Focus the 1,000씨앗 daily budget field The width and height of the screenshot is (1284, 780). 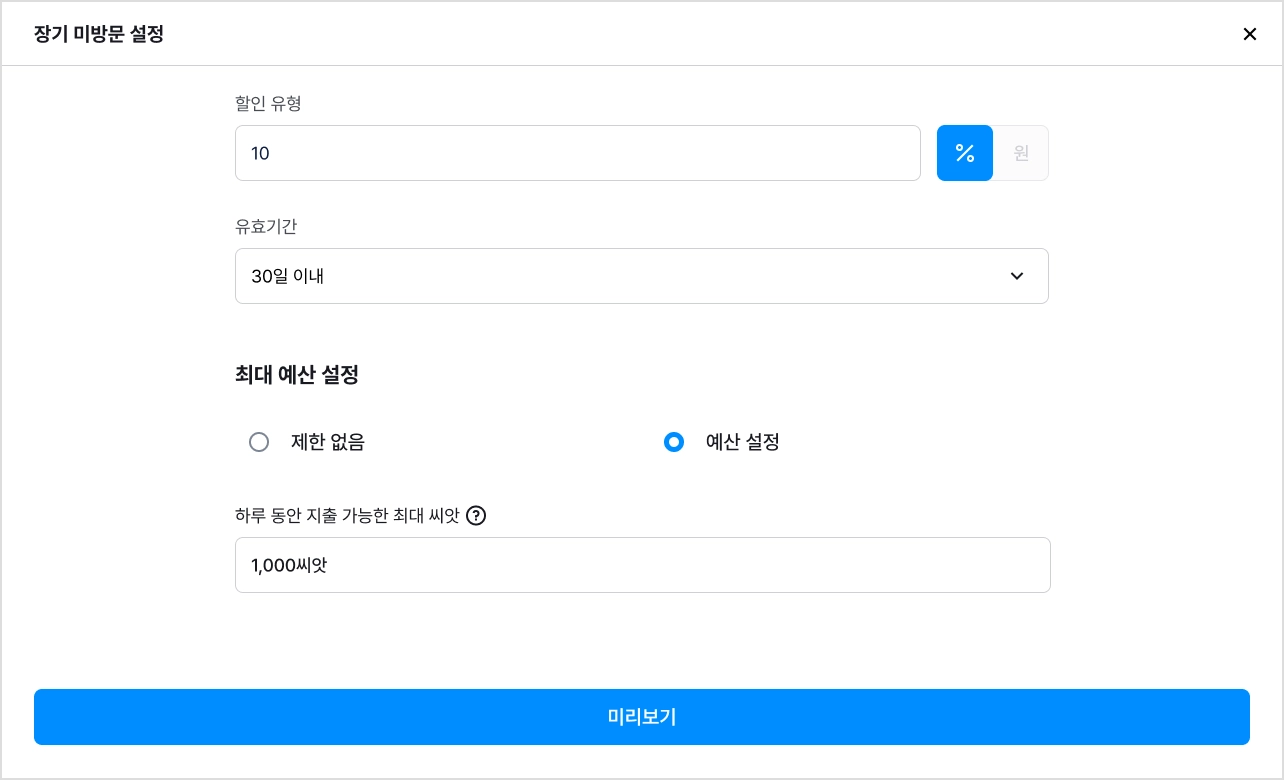click(643, 565)
